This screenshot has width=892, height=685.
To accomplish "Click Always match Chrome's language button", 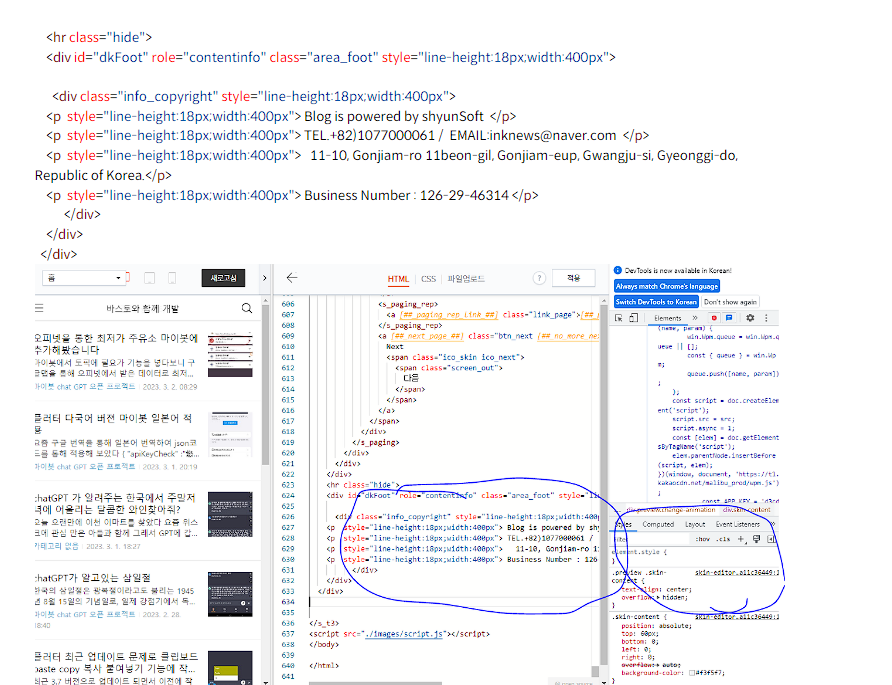I will click(x=667, y=286).
